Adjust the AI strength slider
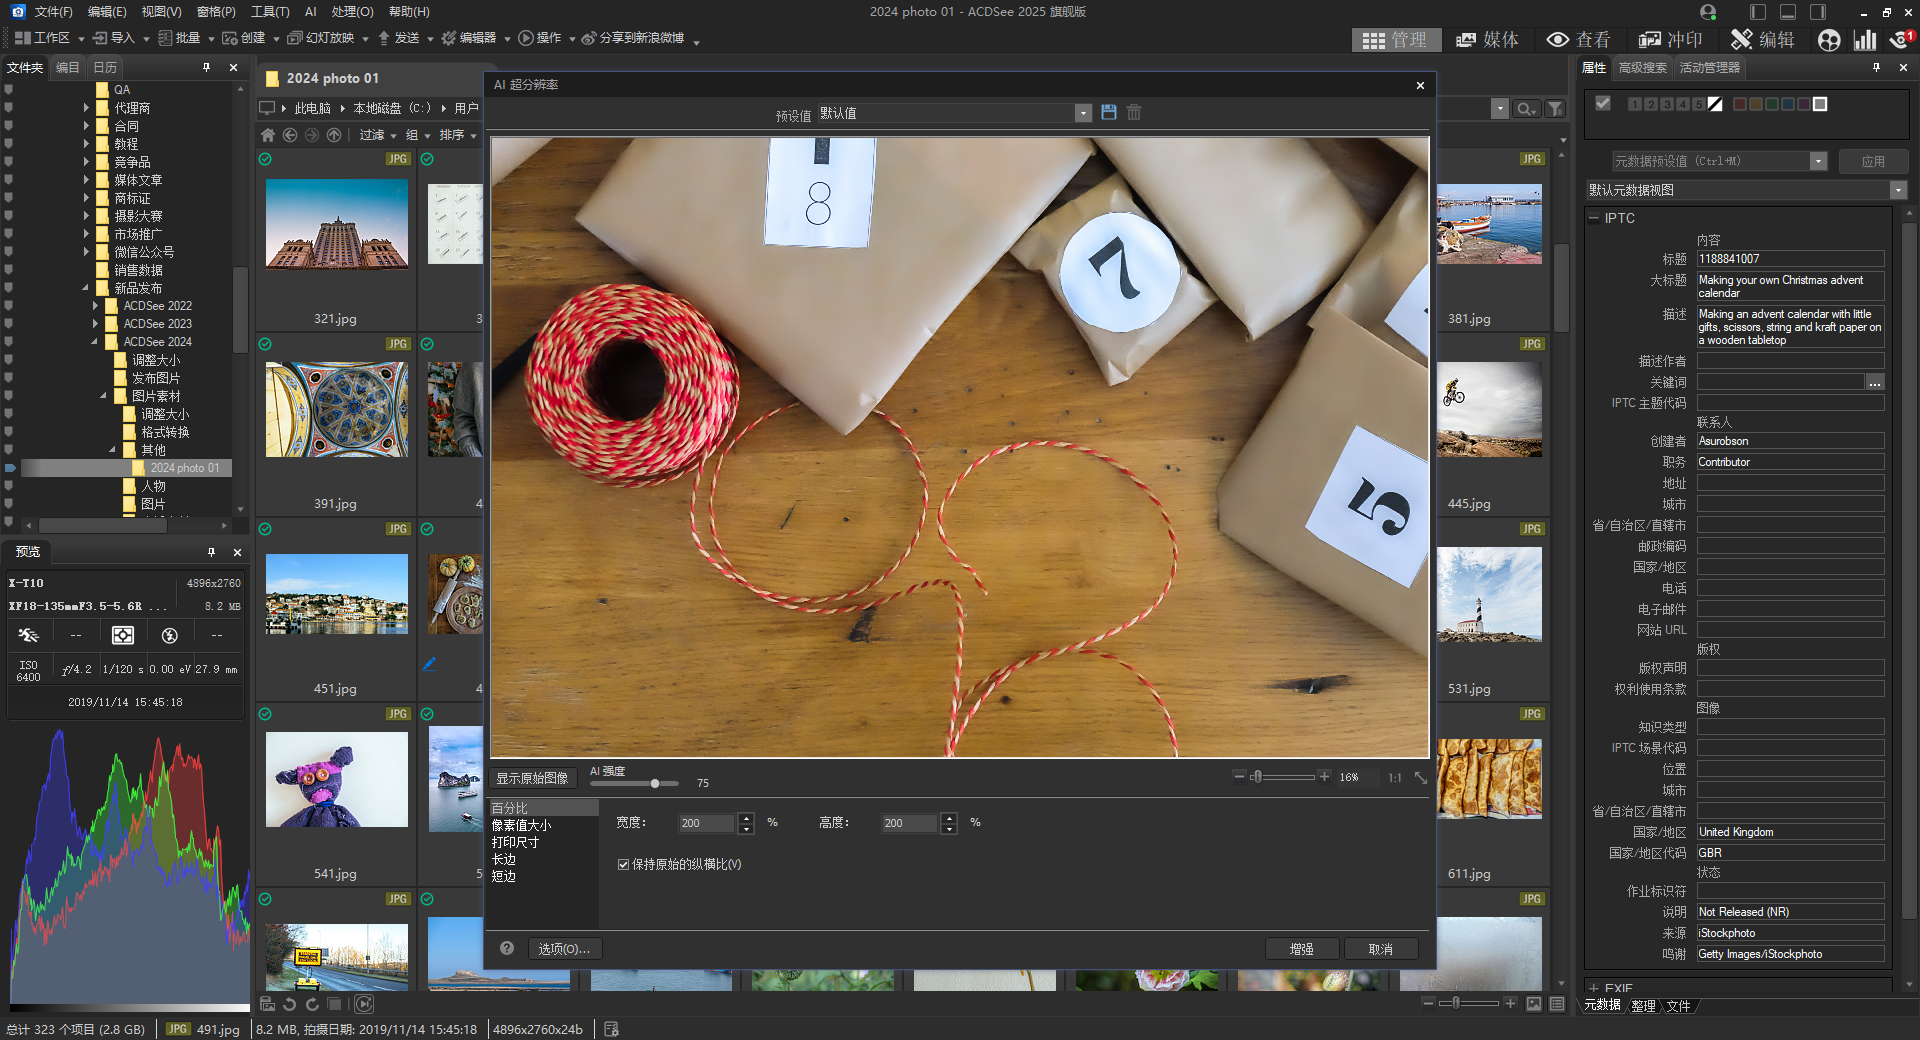The width and height of the screenshot is (1920, 1040). point(655,783)
